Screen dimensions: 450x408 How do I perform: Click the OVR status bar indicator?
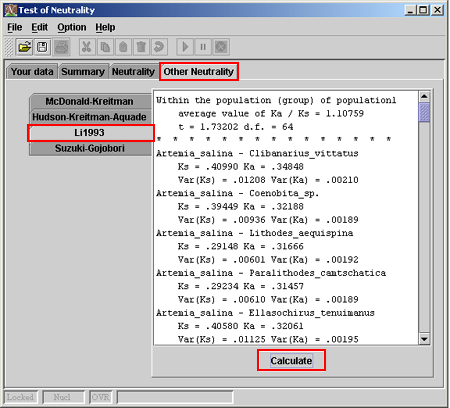click(101, 397)
